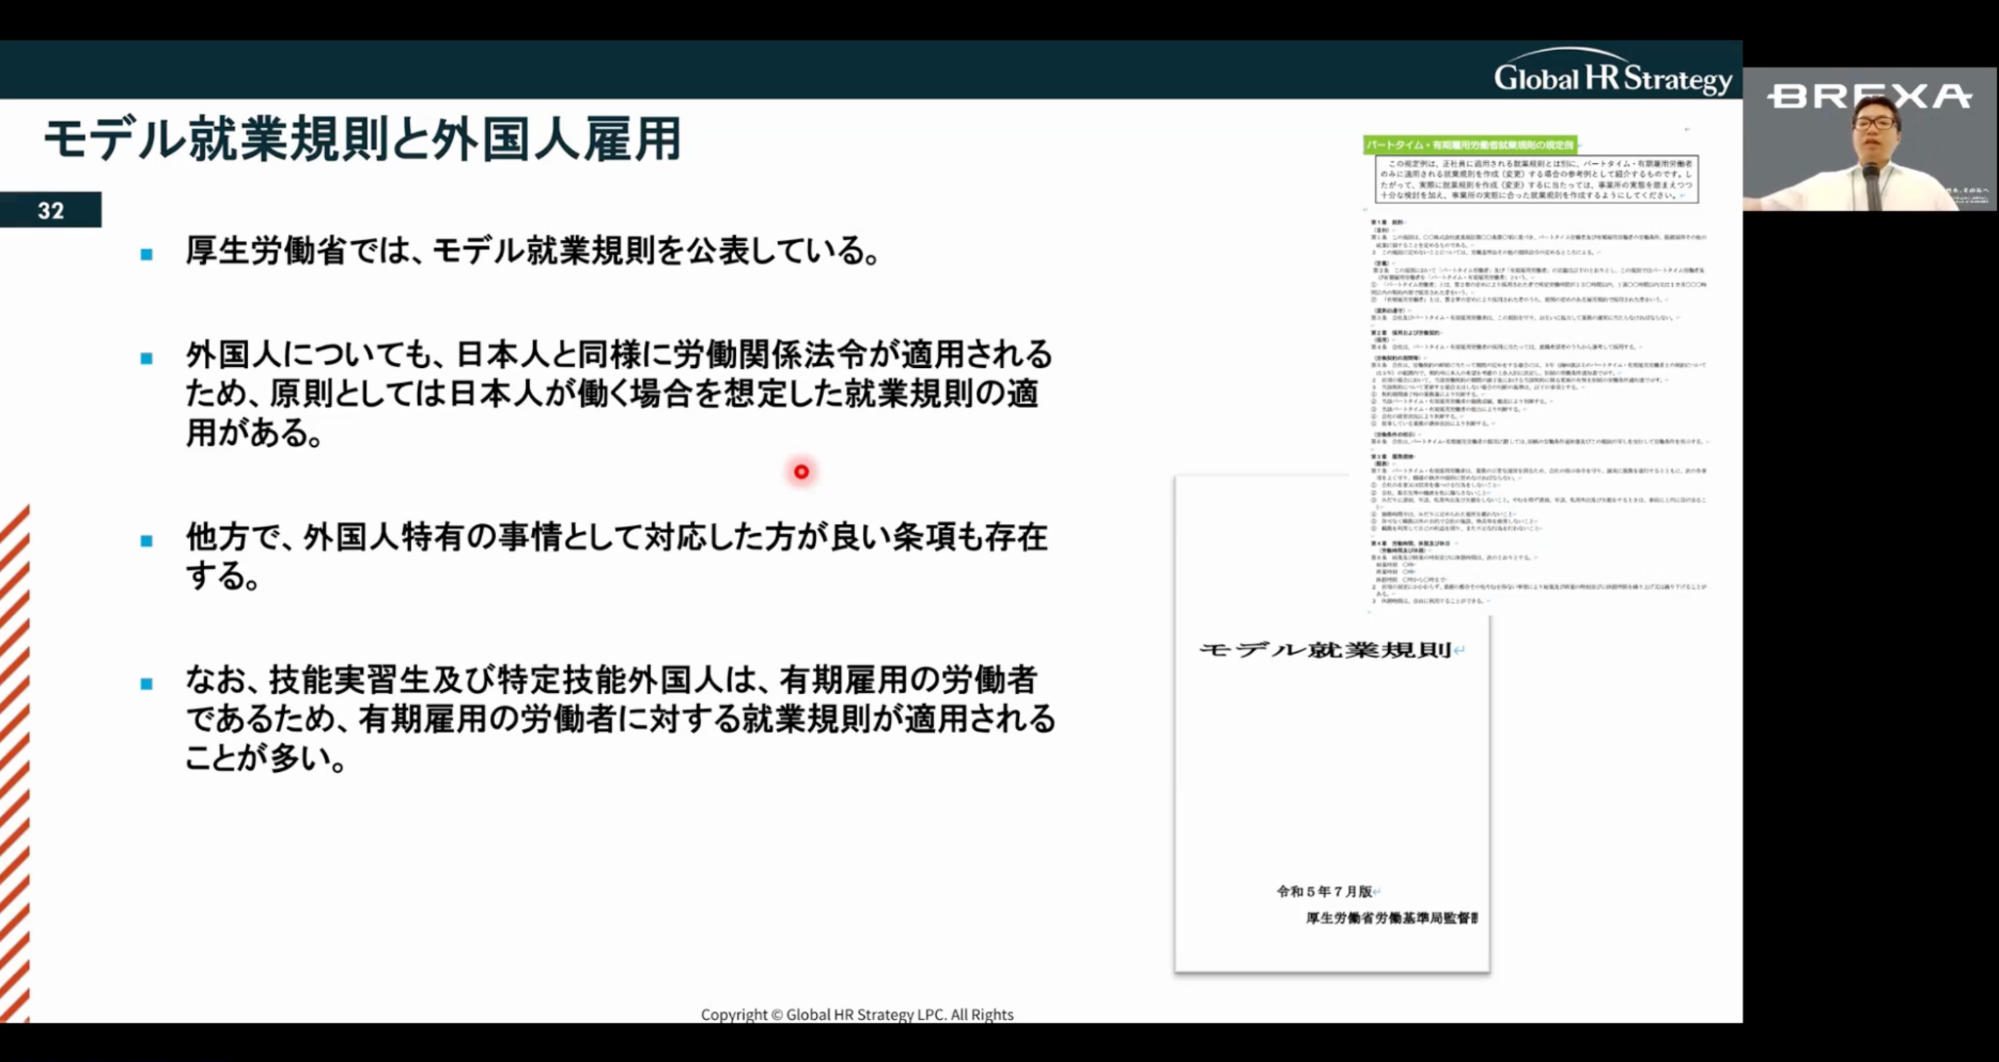The image size is (1999, 1062).
Task: Click bullet text 厚生労働省では、モデル就業規則を公表している
Action: (535, 250)
